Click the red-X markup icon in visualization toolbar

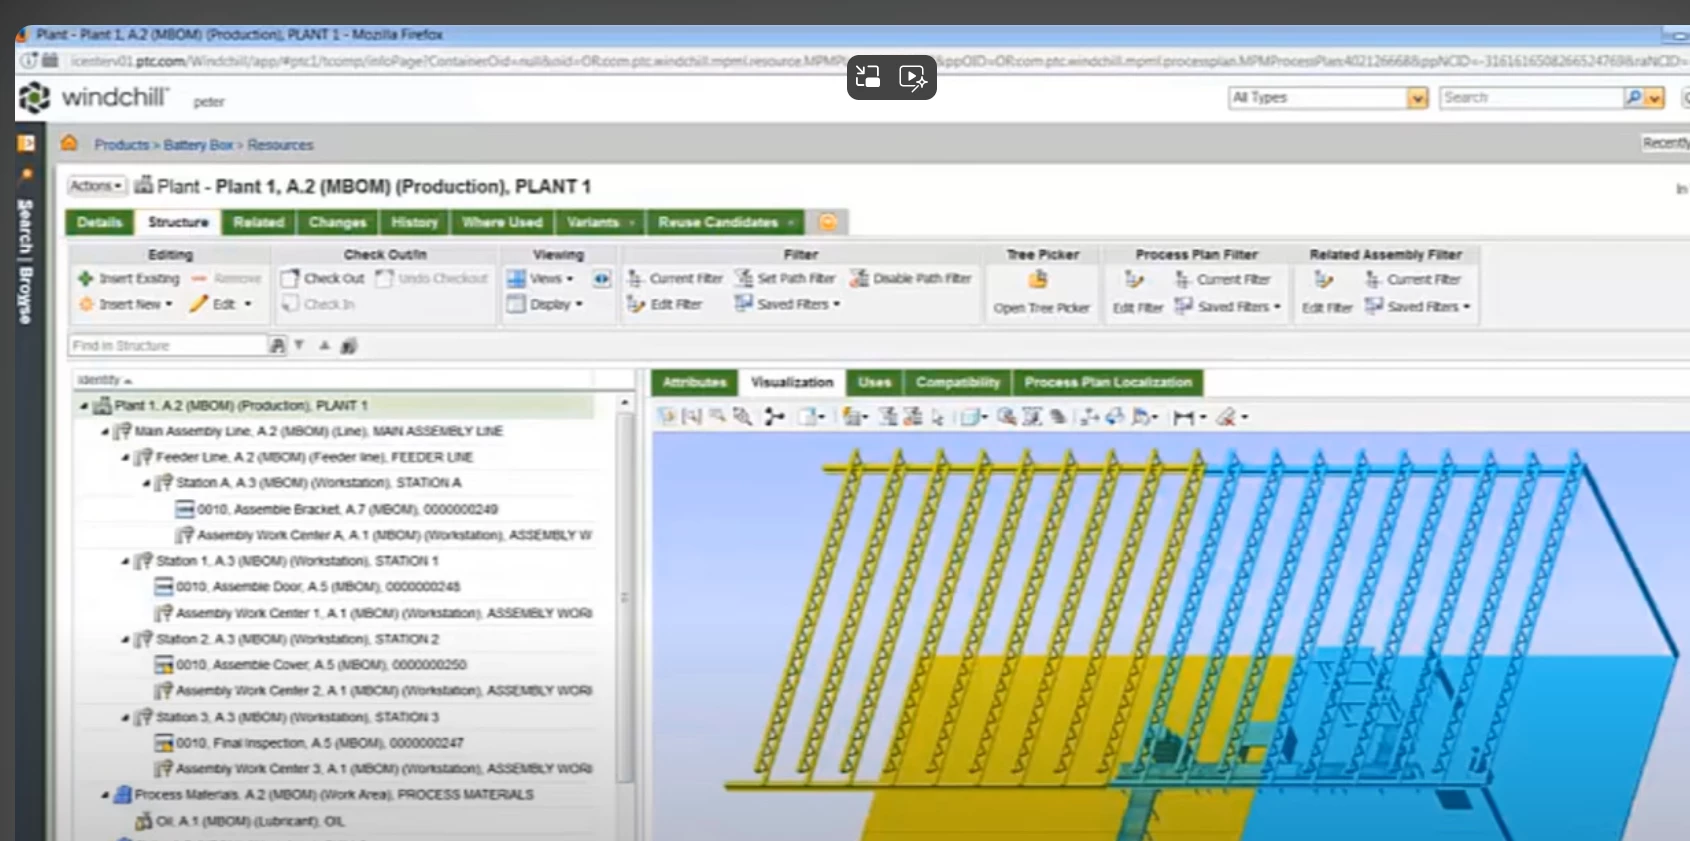pyautogui.click(x=1227, y=417)
